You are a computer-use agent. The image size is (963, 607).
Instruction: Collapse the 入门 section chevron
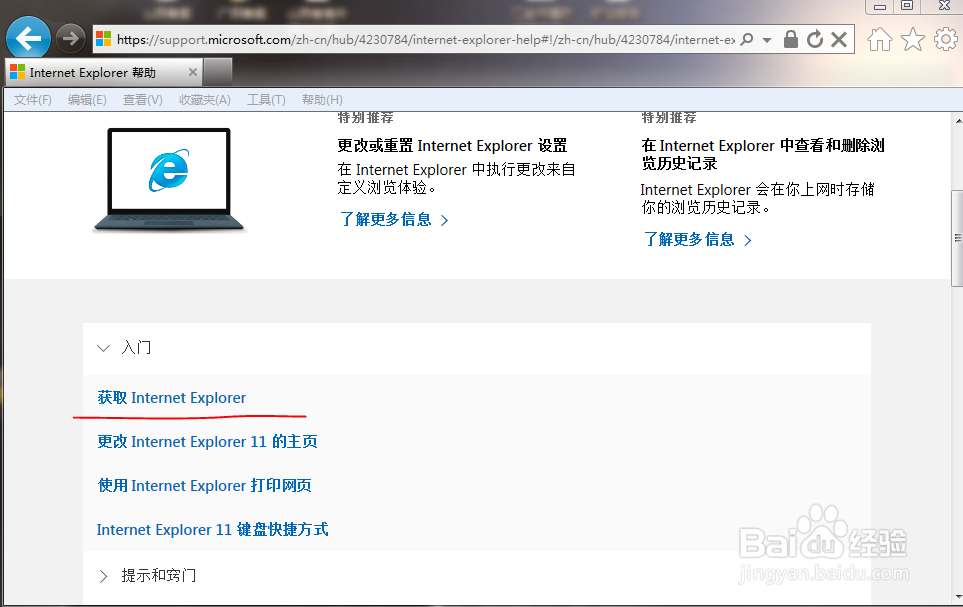coord(104,347)
